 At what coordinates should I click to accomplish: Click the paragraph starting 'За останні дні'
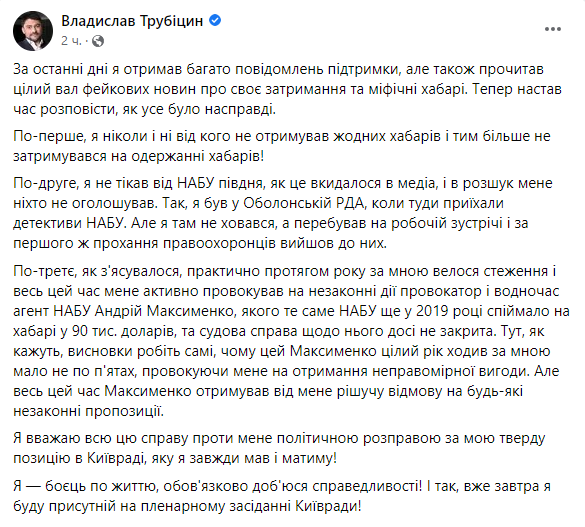coord(287,89)
